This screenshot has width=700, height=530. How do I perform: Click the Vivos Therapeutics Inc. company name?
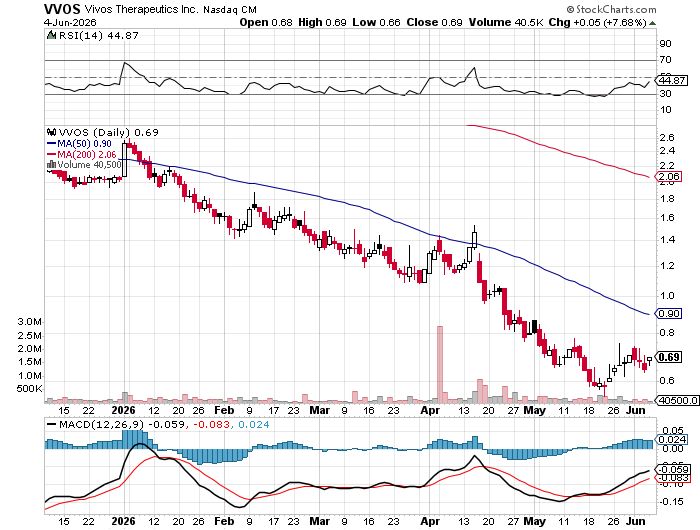point(142,9)
